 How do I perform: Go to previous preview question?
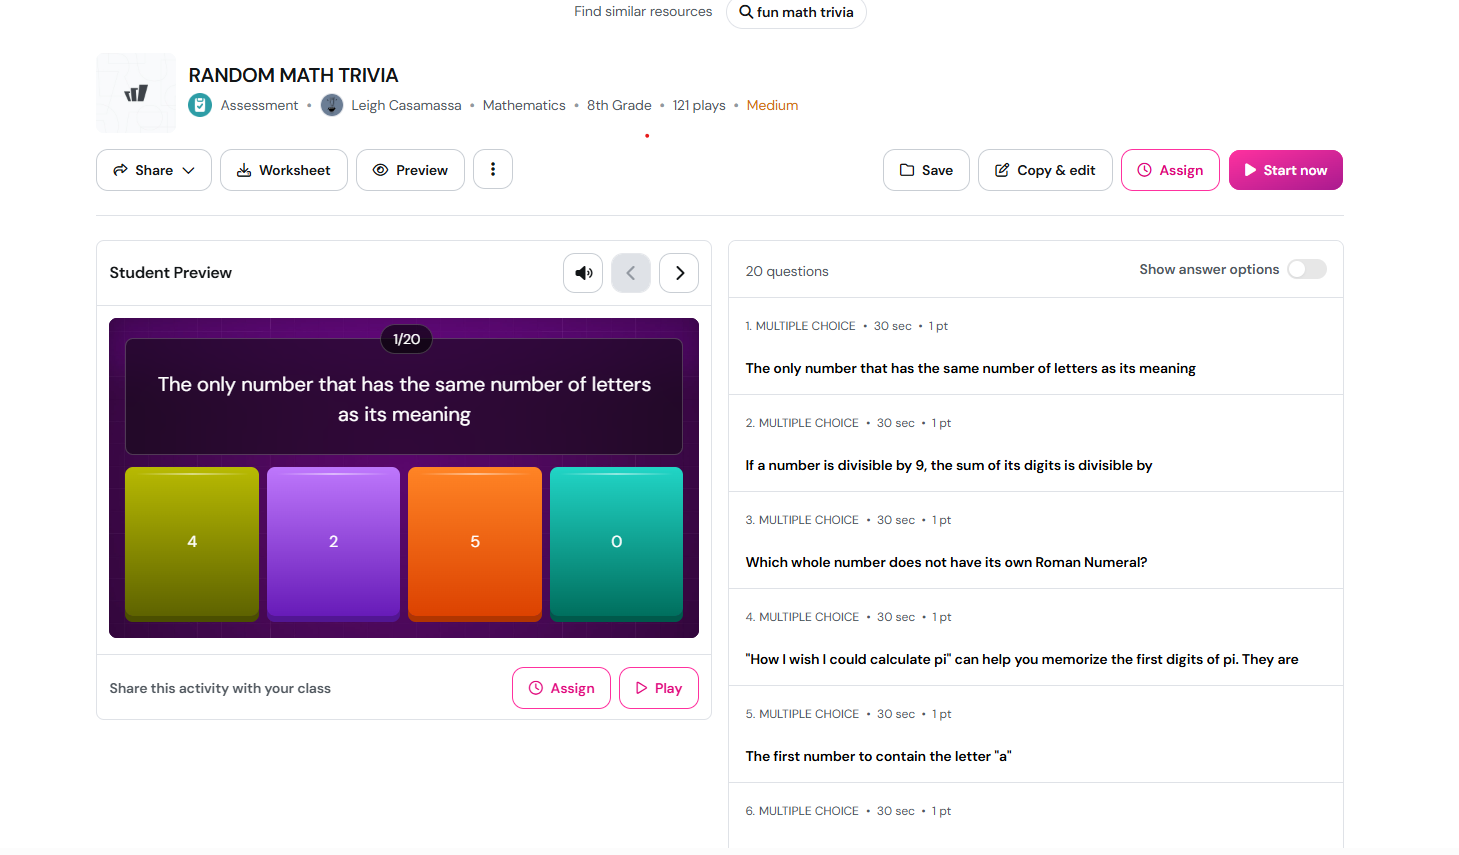631,273
